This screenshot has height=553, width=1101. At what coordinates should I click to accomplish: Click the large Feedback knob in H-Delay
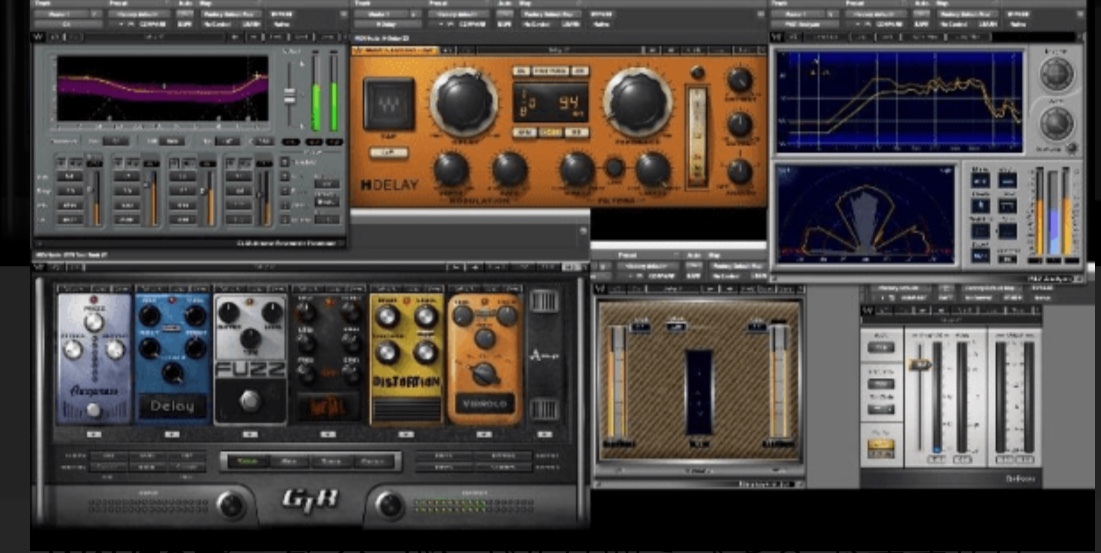pyautogui.click(x=637, y=103)
